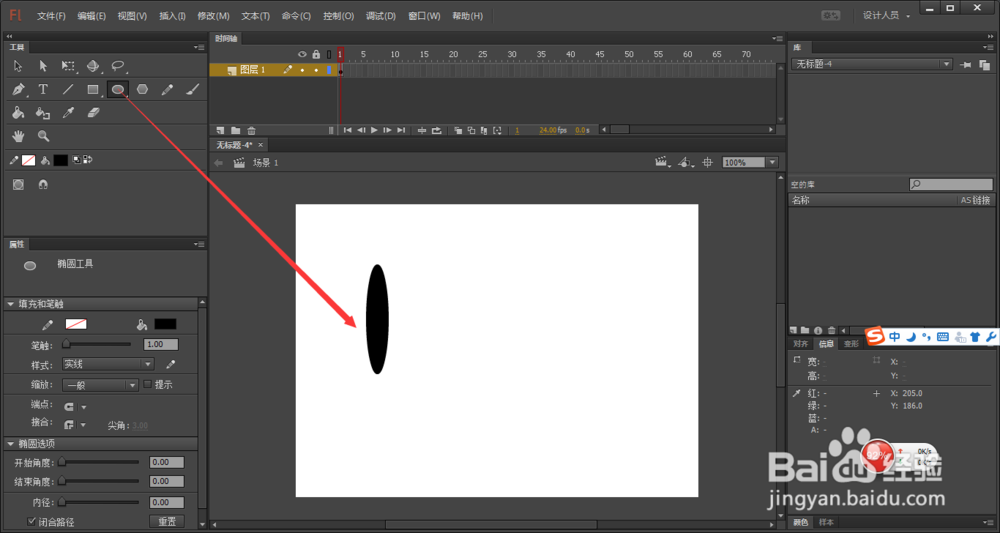This screenshot has width=1000, height=533.
Task: Toggle show/hide all layers eye
Action: pos(302,55)
